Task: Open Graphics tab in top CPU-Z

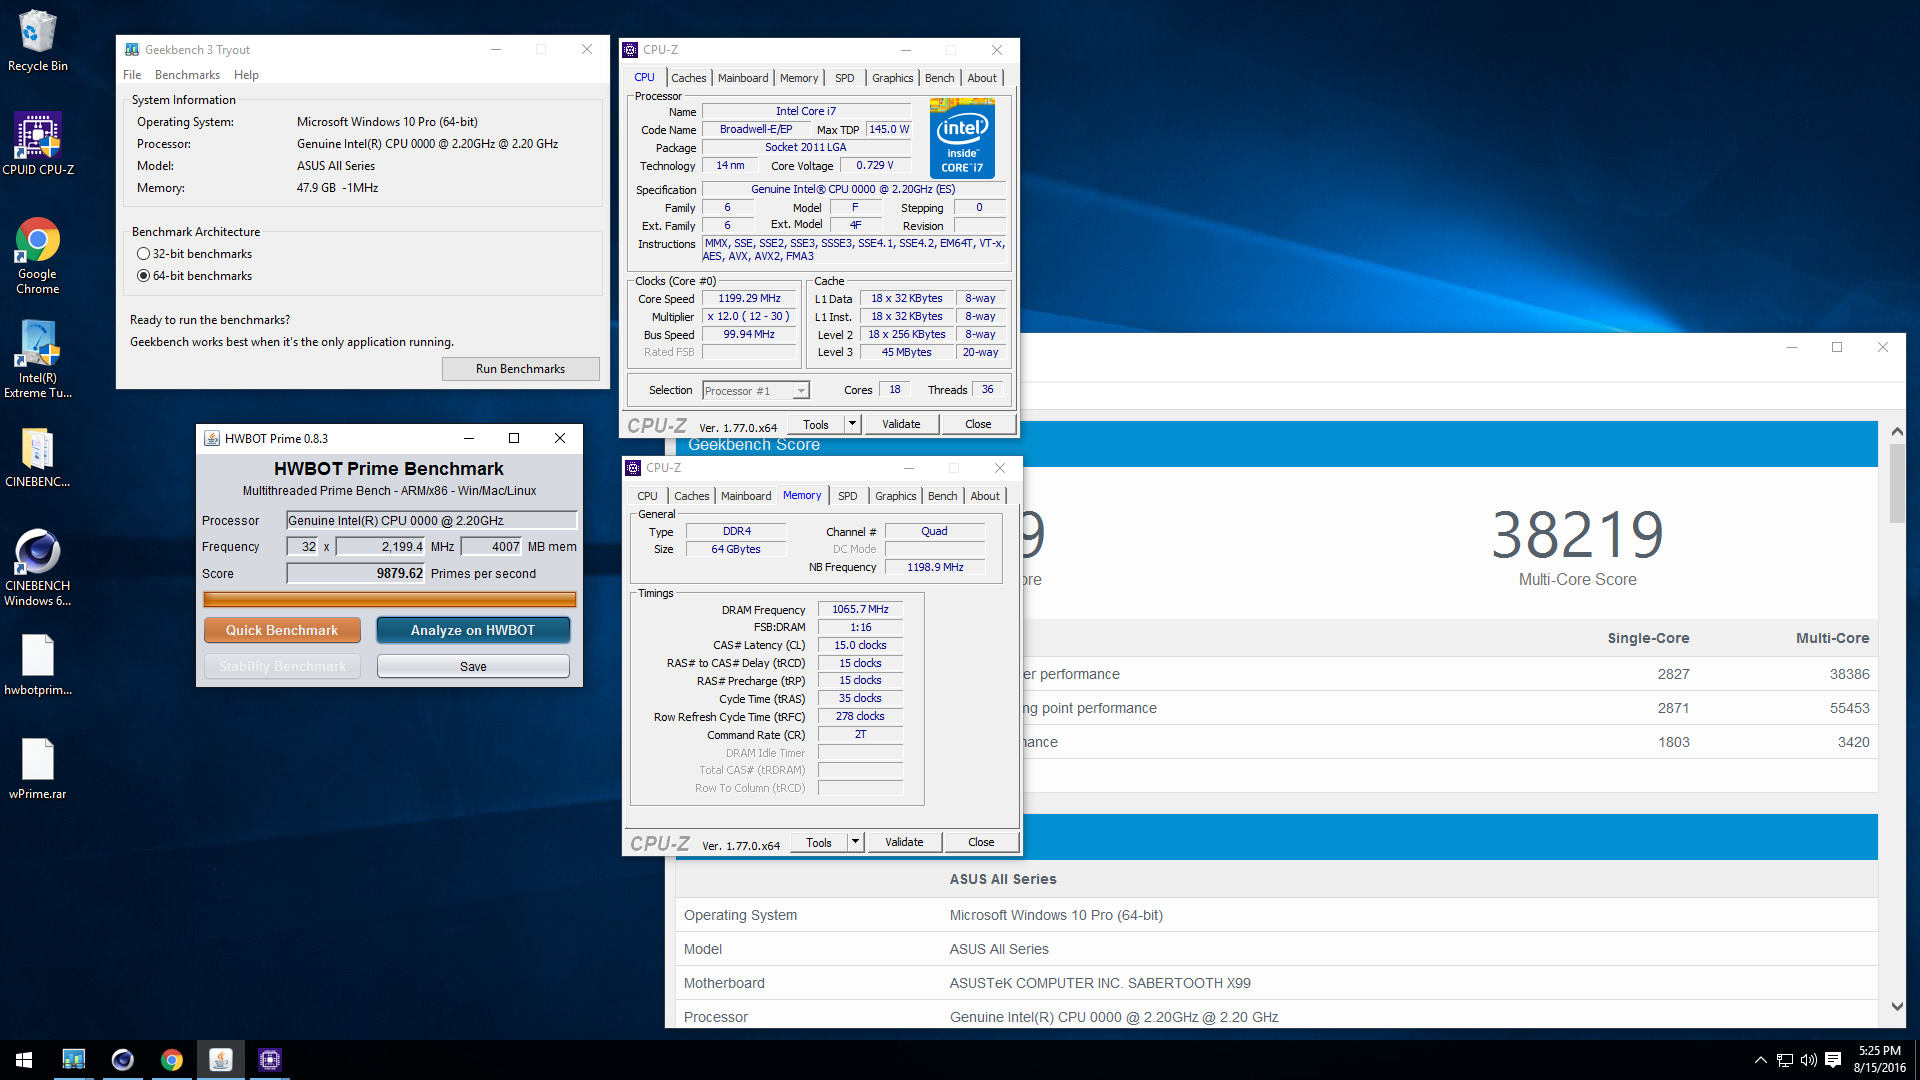Action: pos(892,78)
